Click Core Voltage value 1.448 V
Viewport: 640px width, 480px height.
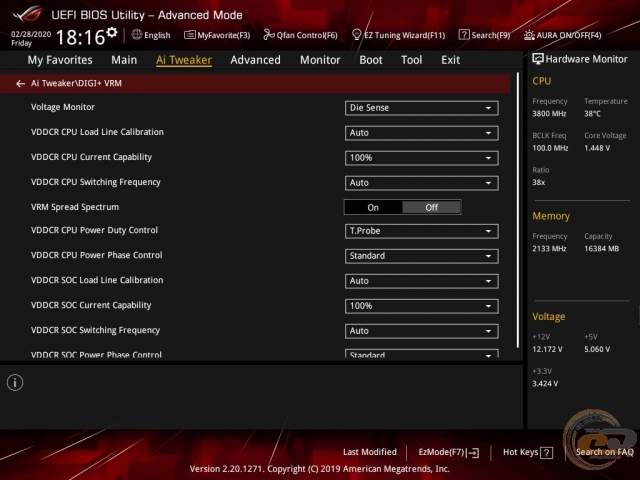(x=597, y=148)
